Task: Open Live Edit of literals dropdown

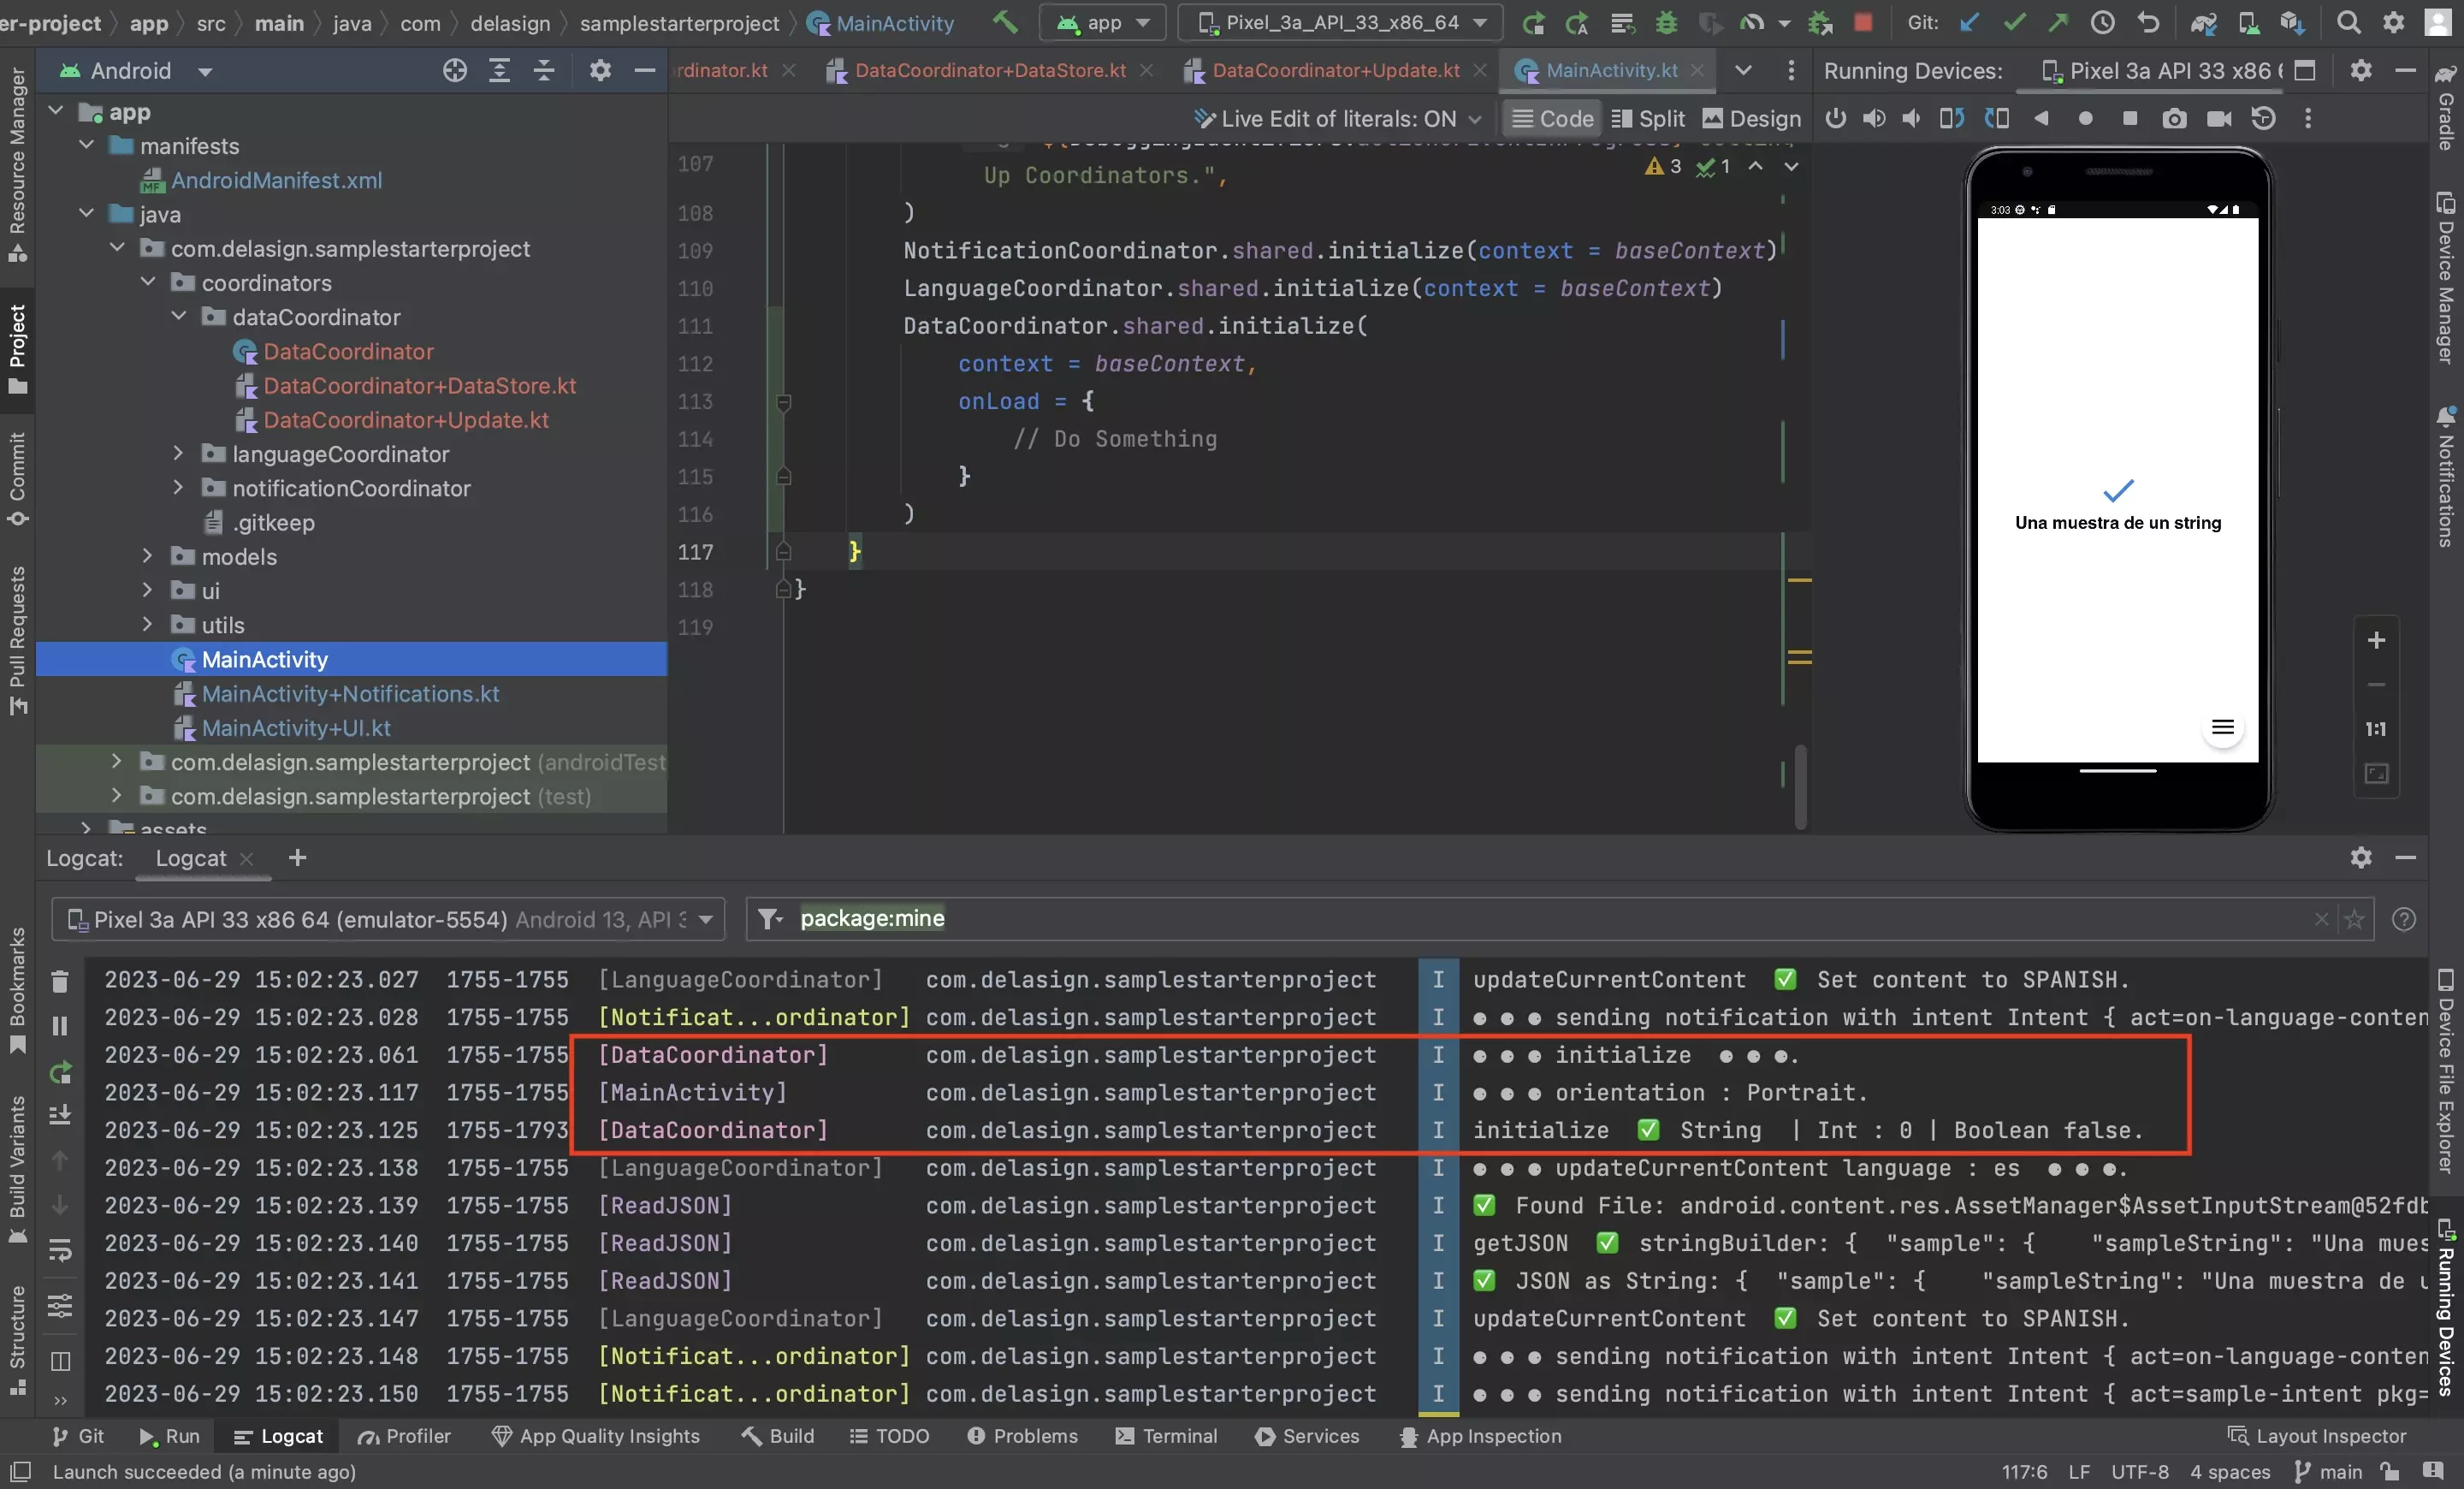Action: click(x=1337, y=119)
